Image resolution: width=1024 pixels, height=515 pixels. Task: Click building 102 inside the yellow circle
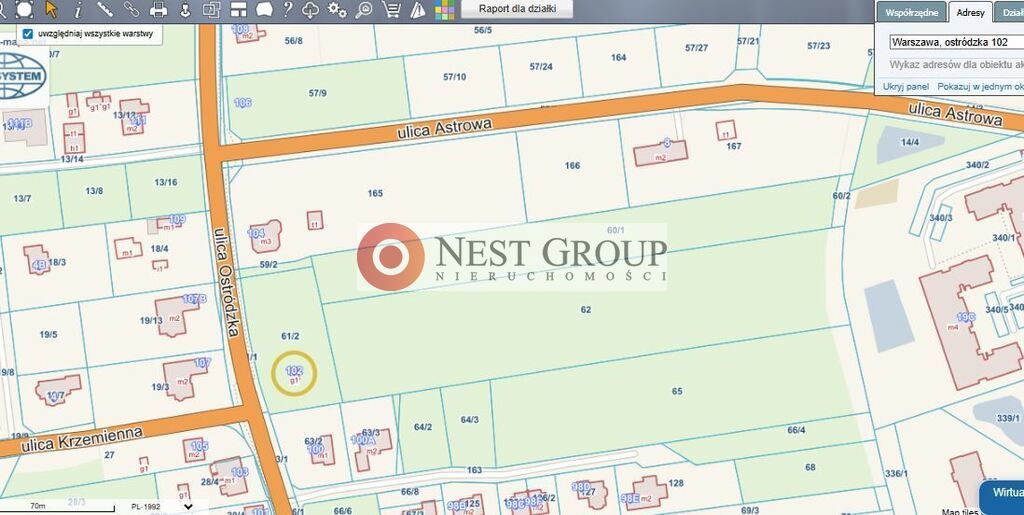point(294,373)
